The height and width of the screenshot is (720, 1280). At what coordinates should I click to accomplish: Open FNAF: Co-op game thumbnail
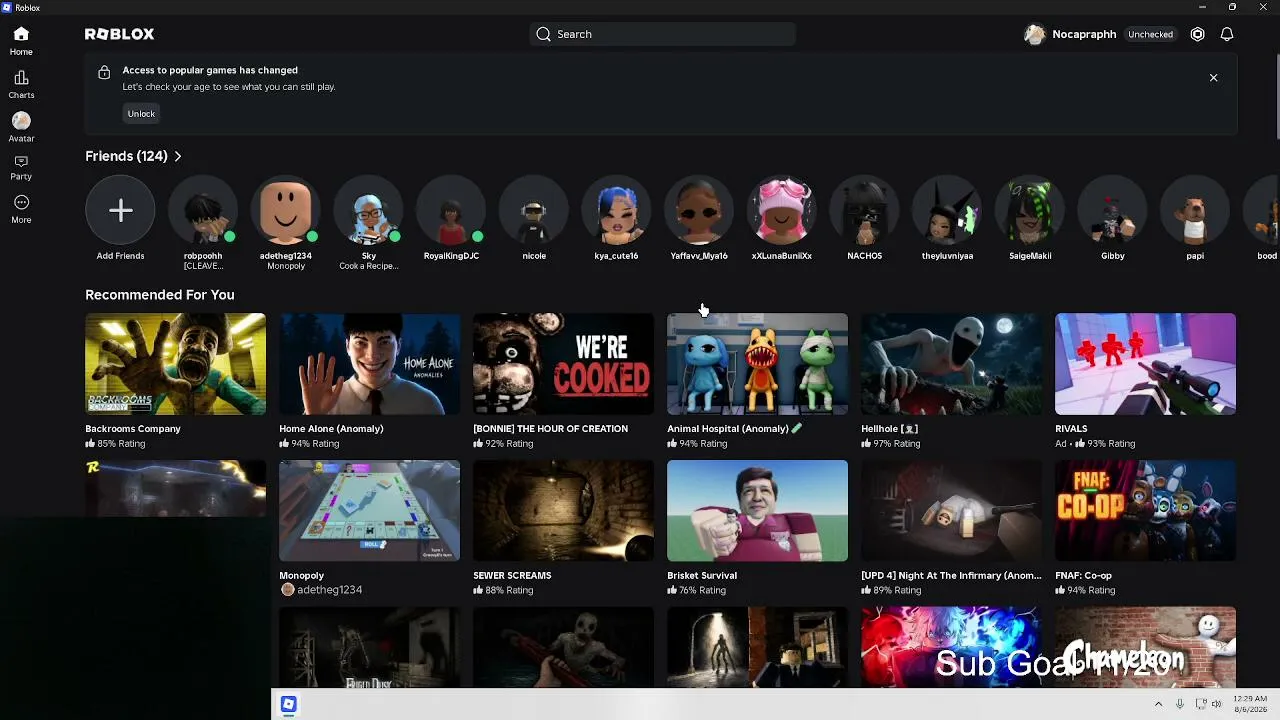click(x=1146, y=511)
